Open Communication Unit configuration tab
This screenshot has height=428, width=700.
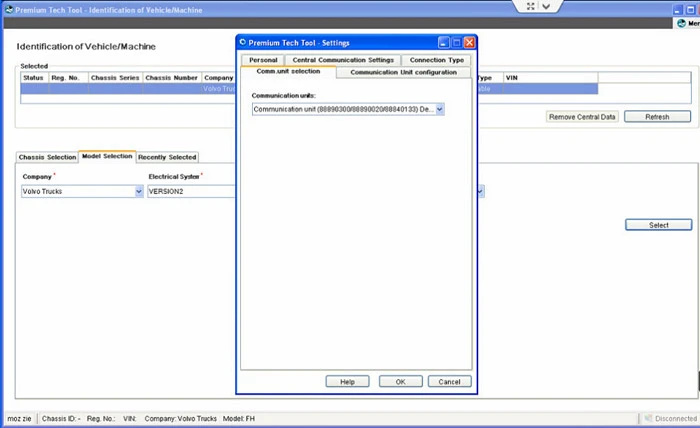point(403,72)
